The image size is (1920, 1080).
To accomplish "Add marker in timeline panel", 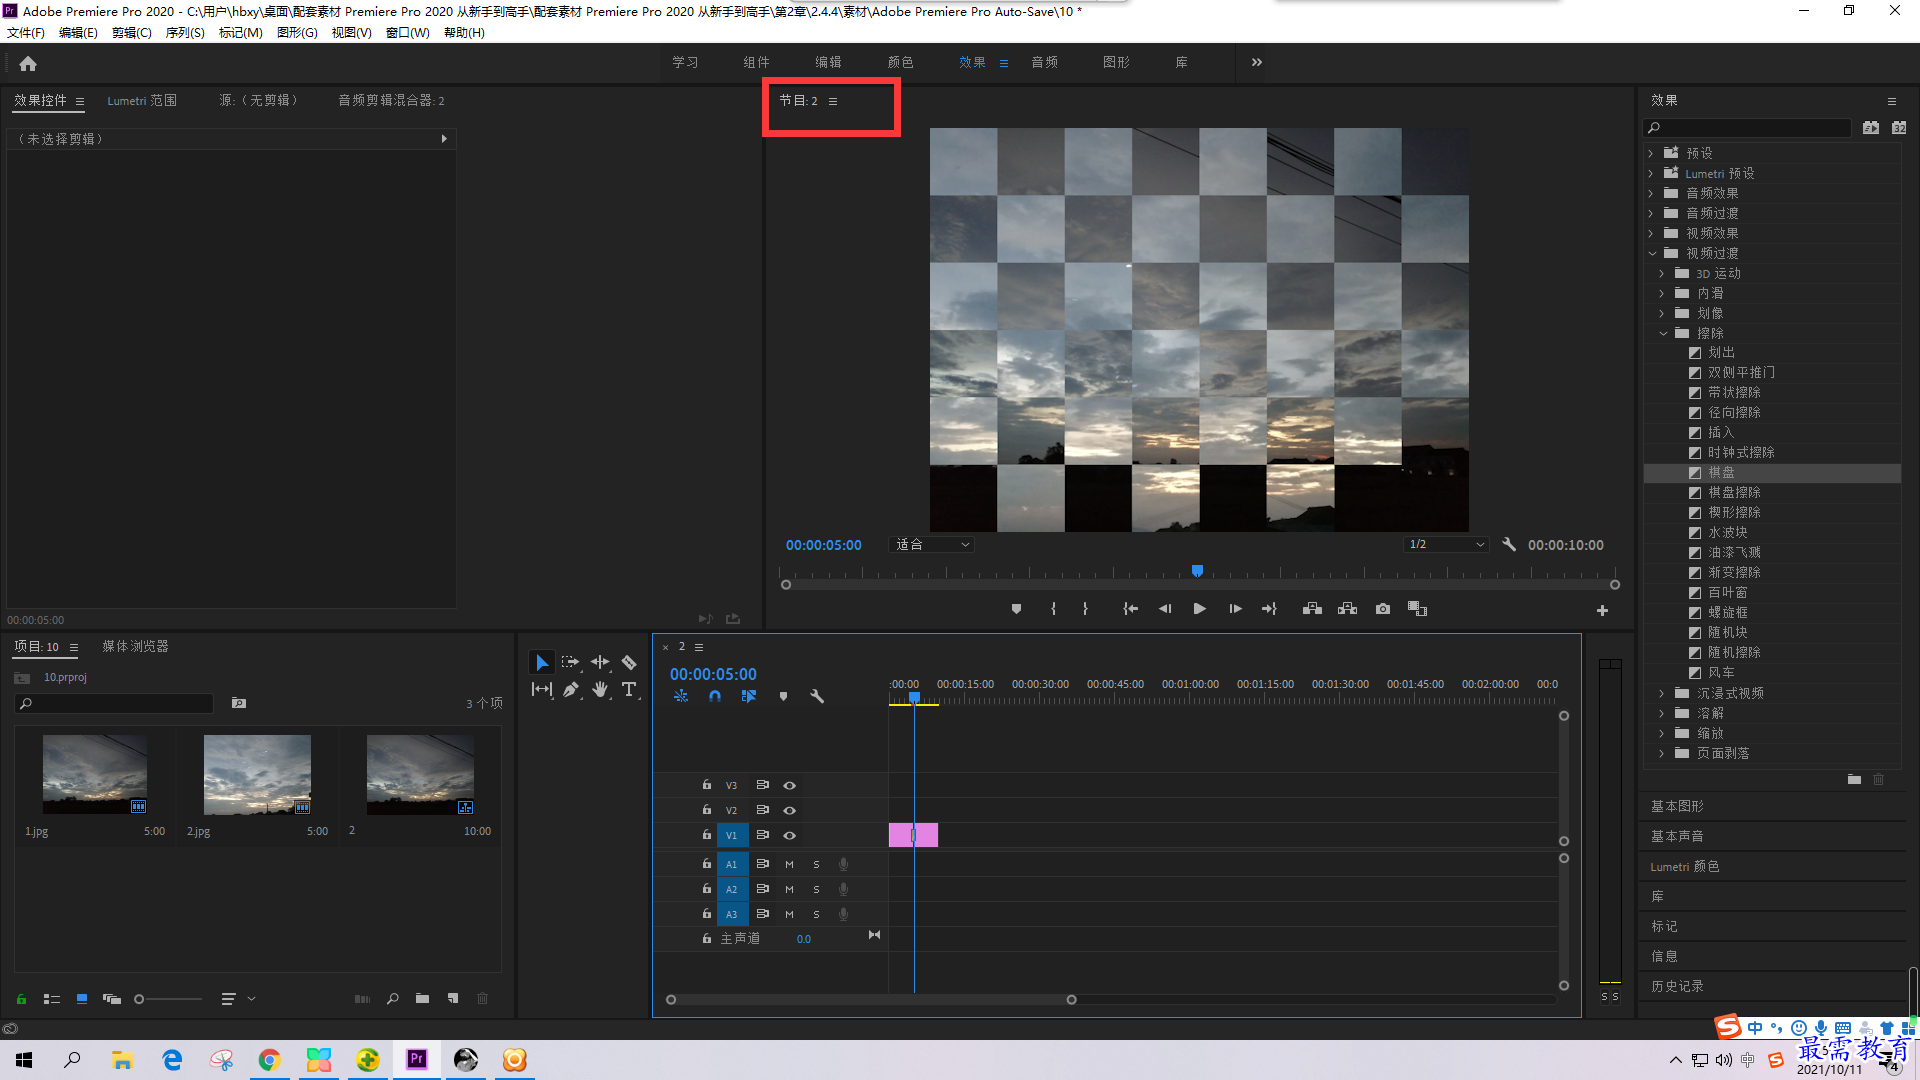I will 783,696.
